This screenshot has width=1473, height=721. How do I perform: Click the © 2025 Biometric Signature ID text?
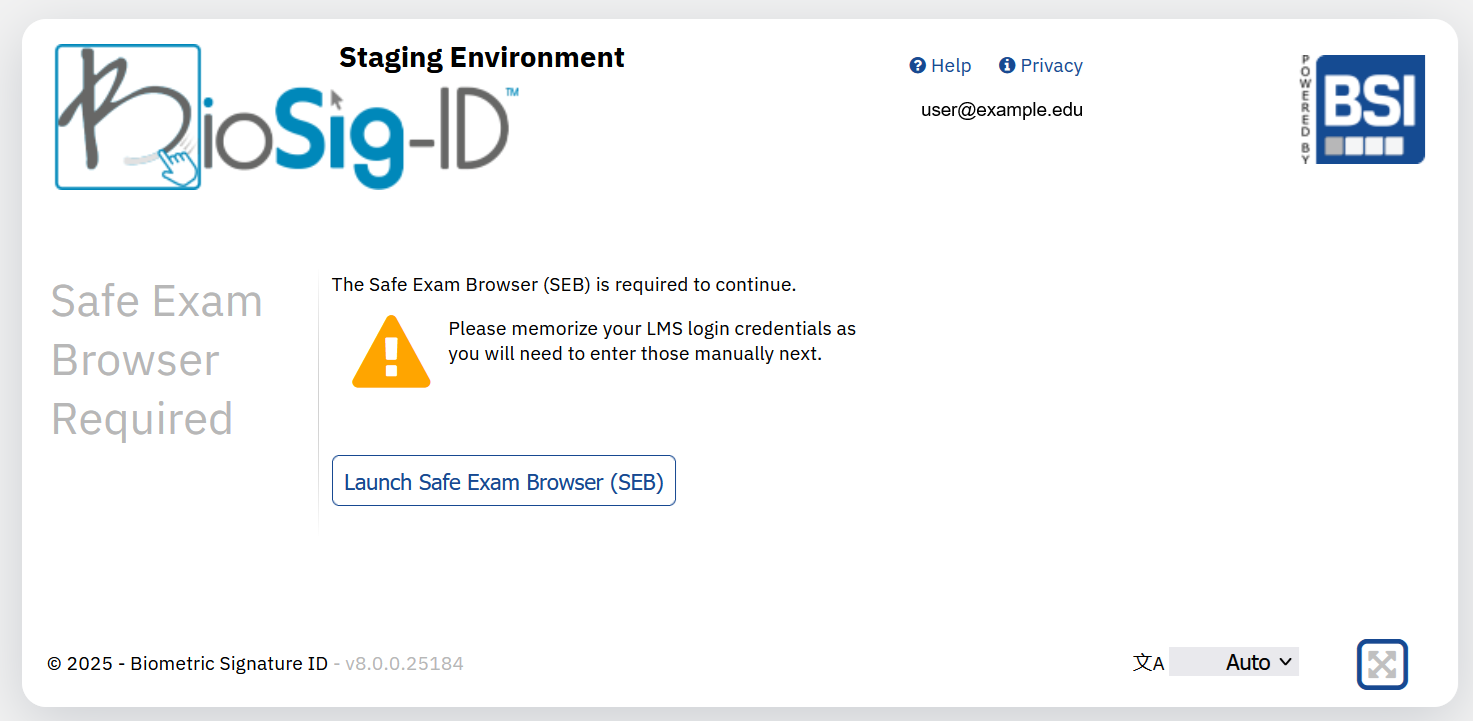tap(187, 663)
